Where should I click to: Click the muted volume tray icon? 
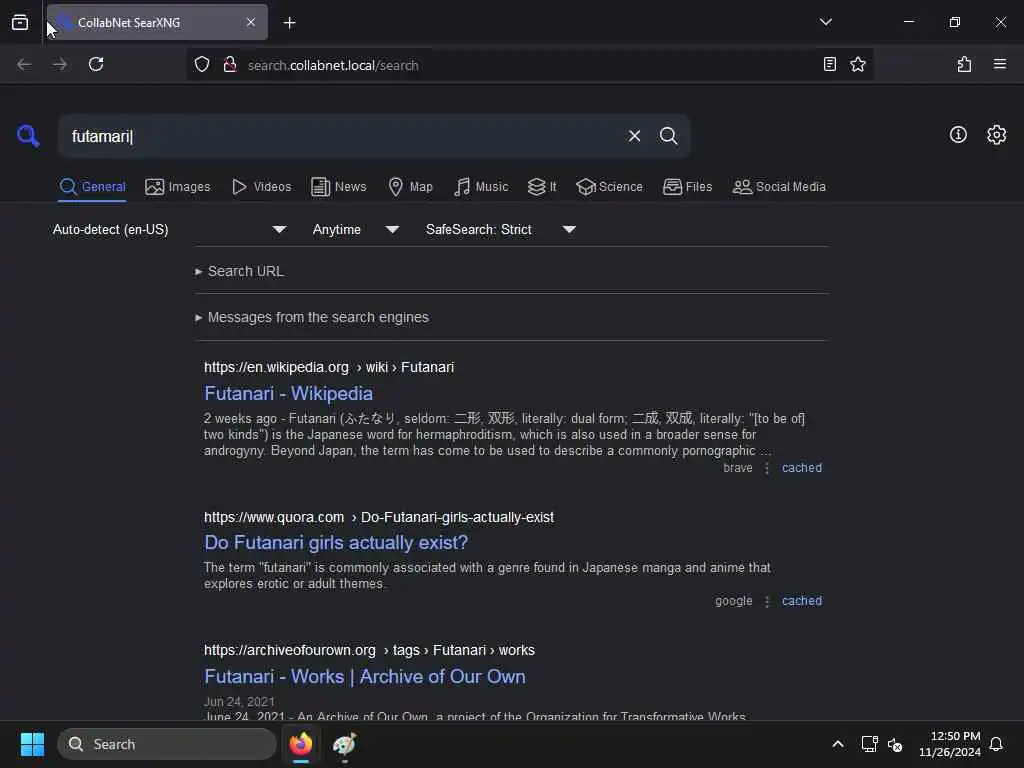pyautogui.click(x=895, y=744)
